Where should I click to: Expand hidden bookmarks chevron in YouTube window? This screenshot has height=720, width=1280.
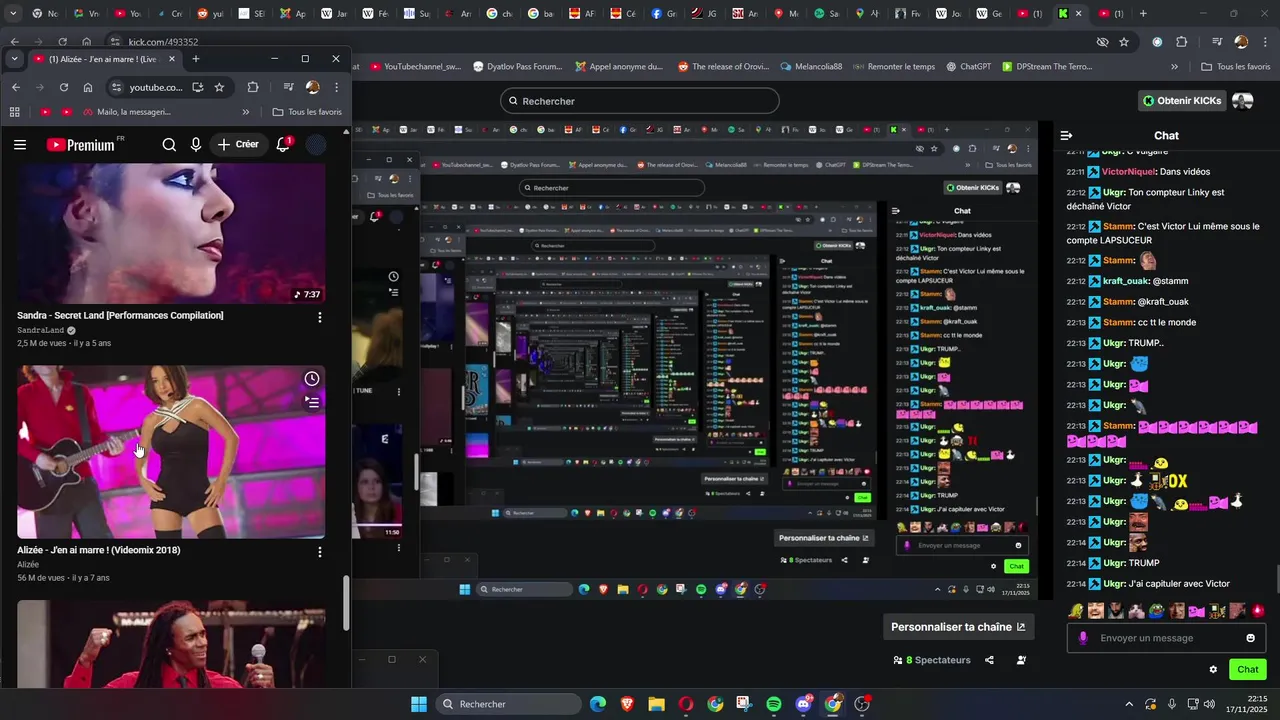[x=246, y=112]
